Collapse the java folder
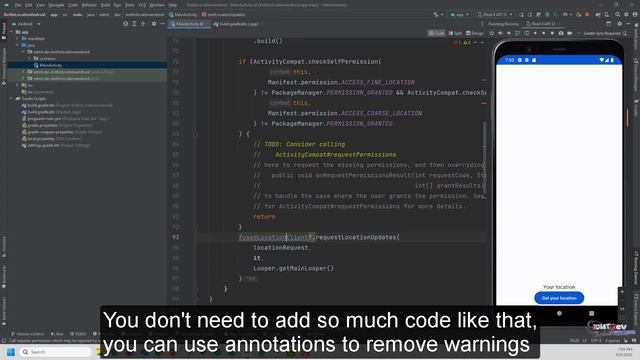The image size is (640, 360). point(18,45)
